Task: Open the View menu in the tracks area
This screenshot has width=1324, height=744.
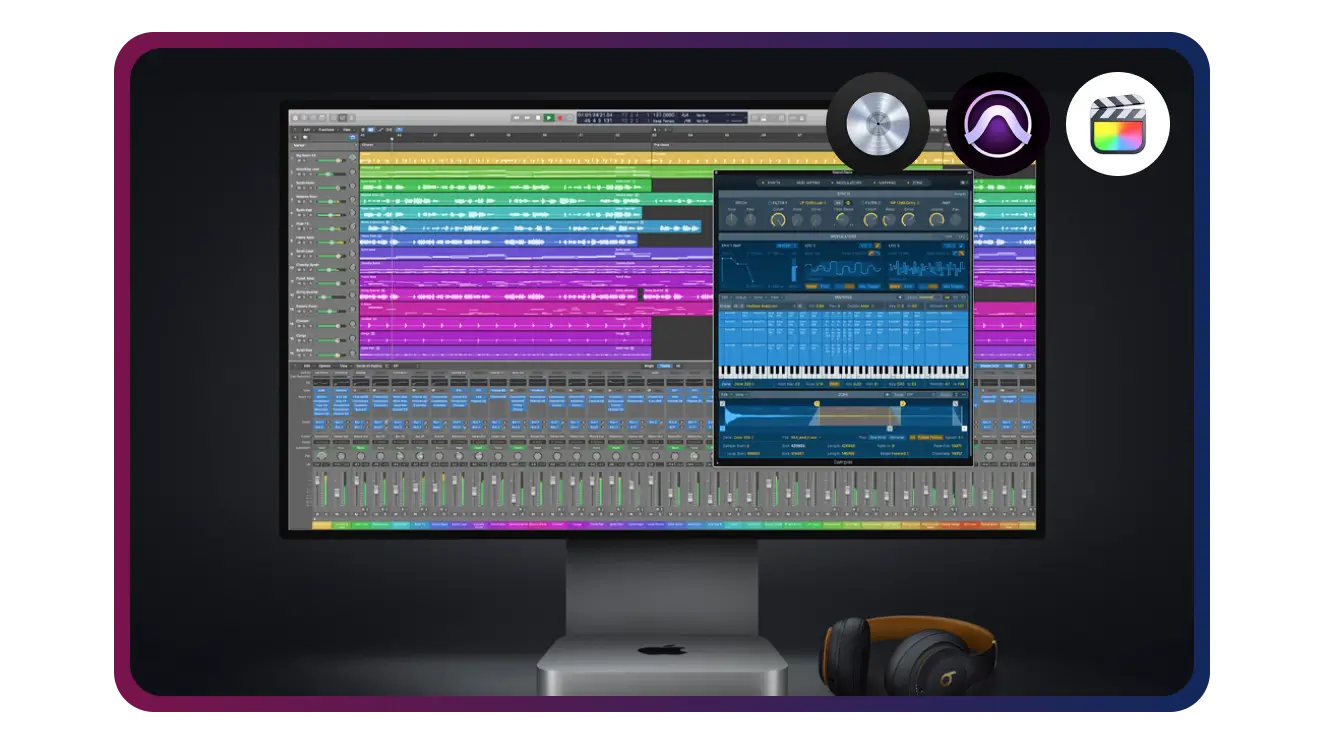Action: coord(346,130)
